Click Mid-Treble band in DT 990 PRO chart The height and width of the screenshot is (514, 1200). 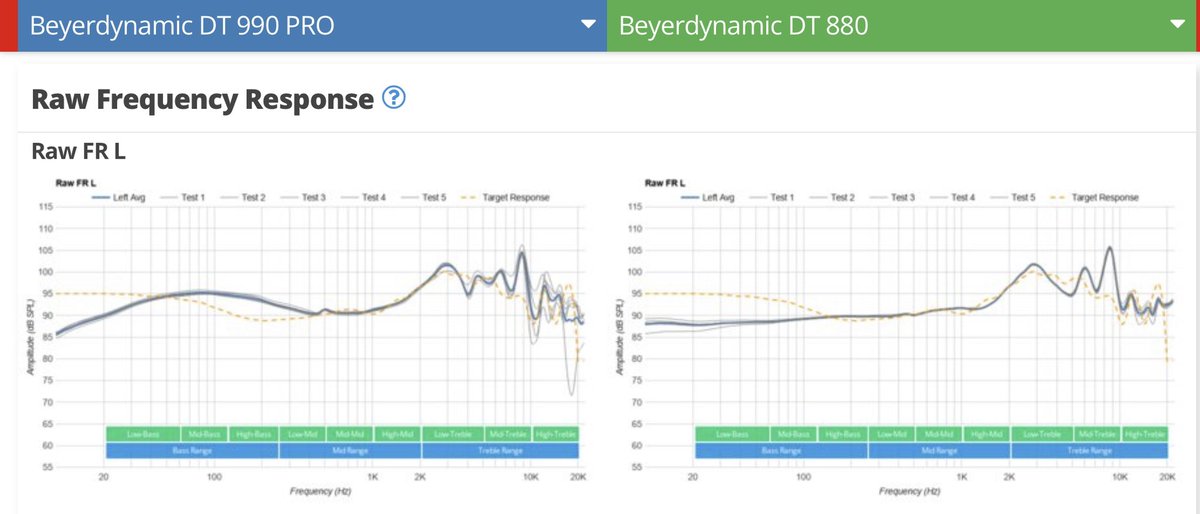pos(507,434)
